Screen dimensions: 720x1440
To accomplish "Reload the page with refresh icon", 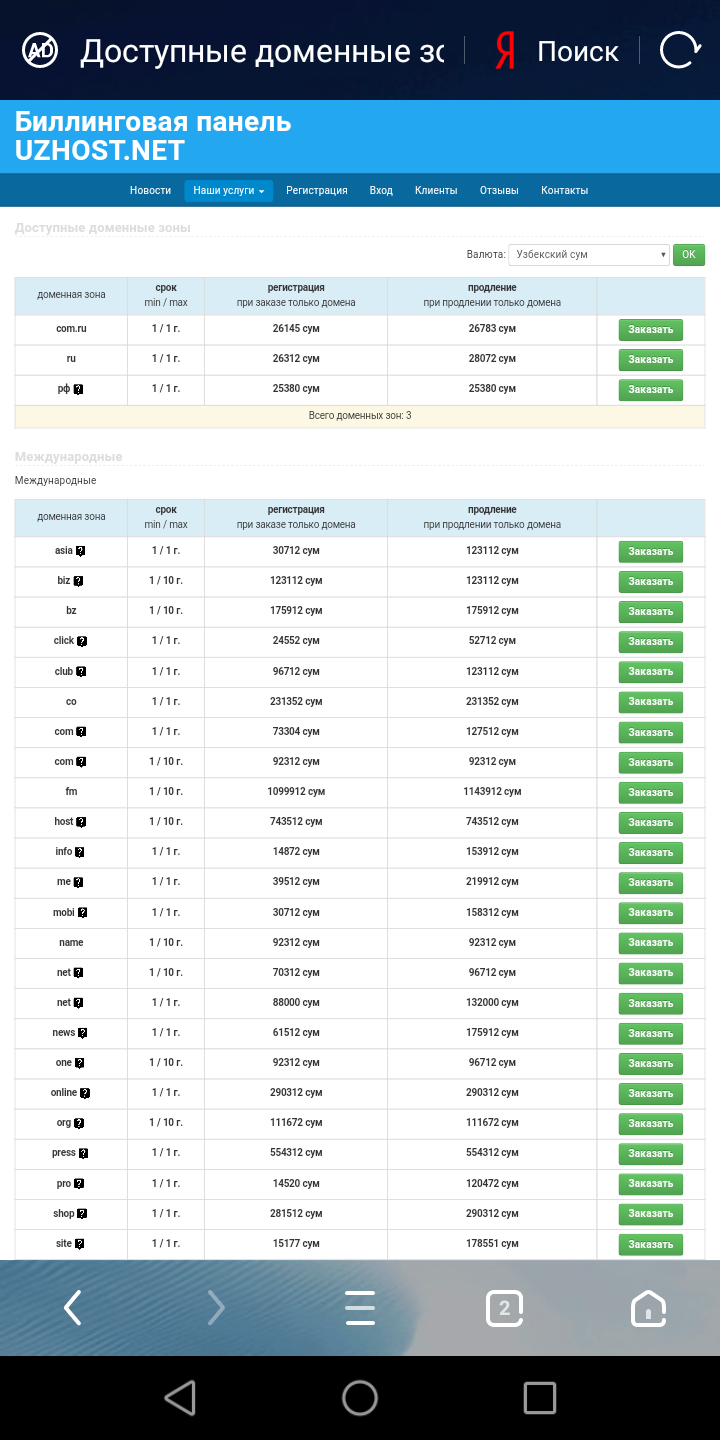I will (680, 50).
